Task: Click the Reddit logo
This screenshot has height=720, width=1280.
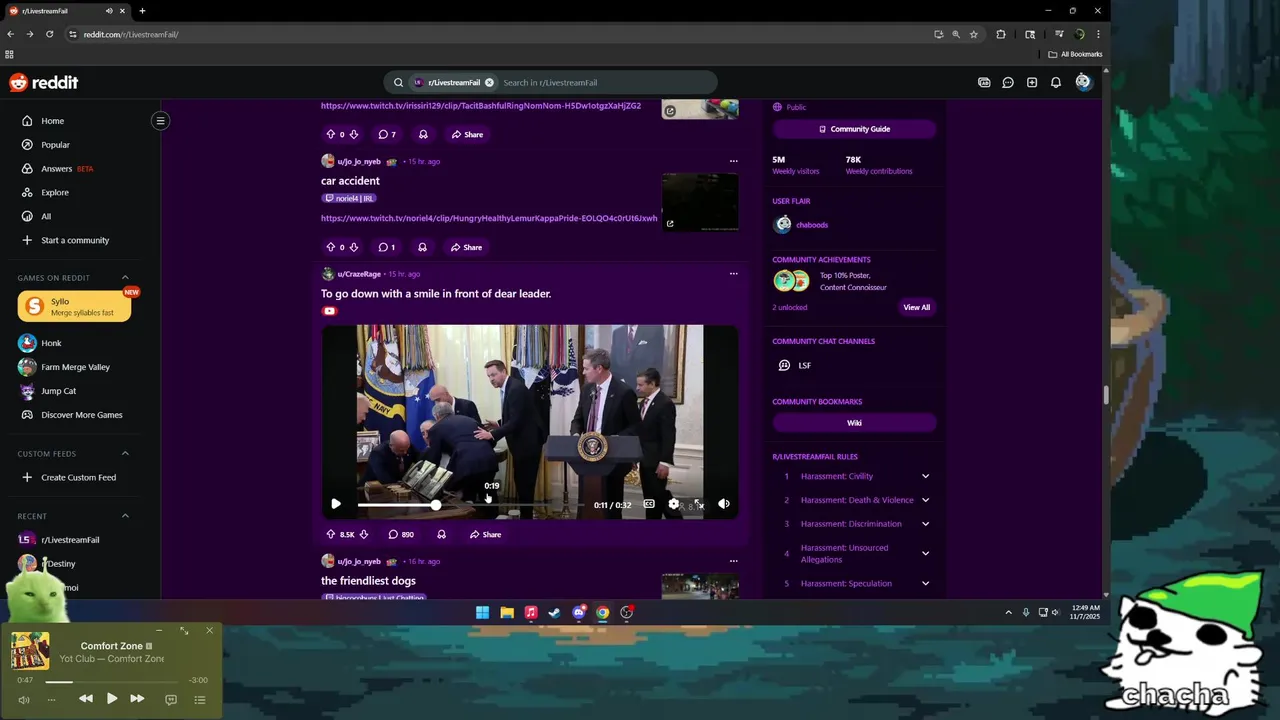Action: pos(43,83)
